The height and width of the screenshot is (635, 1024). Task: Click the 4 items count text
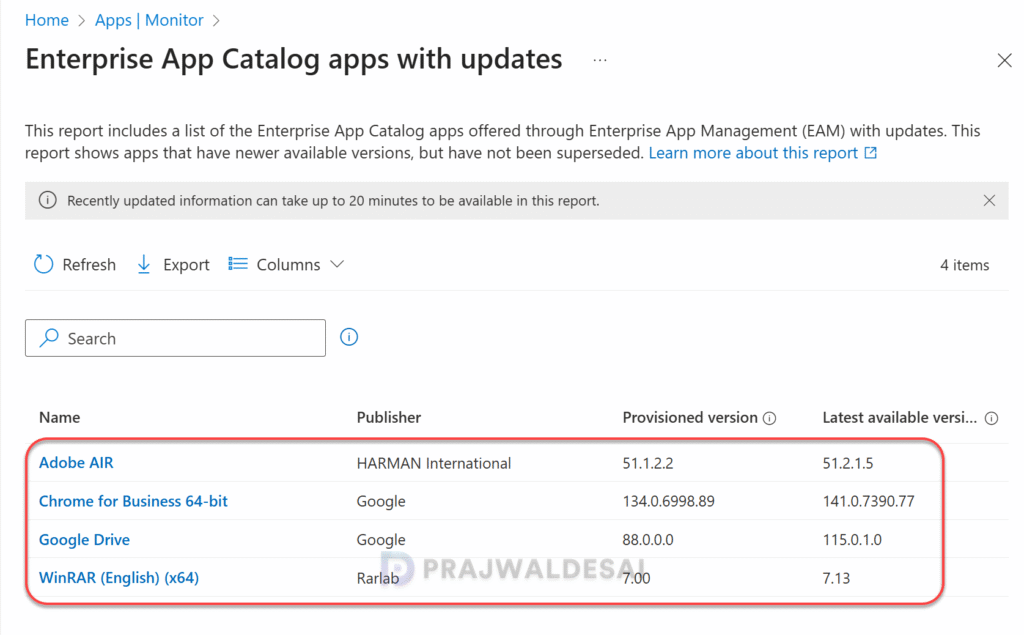point(964,265)
